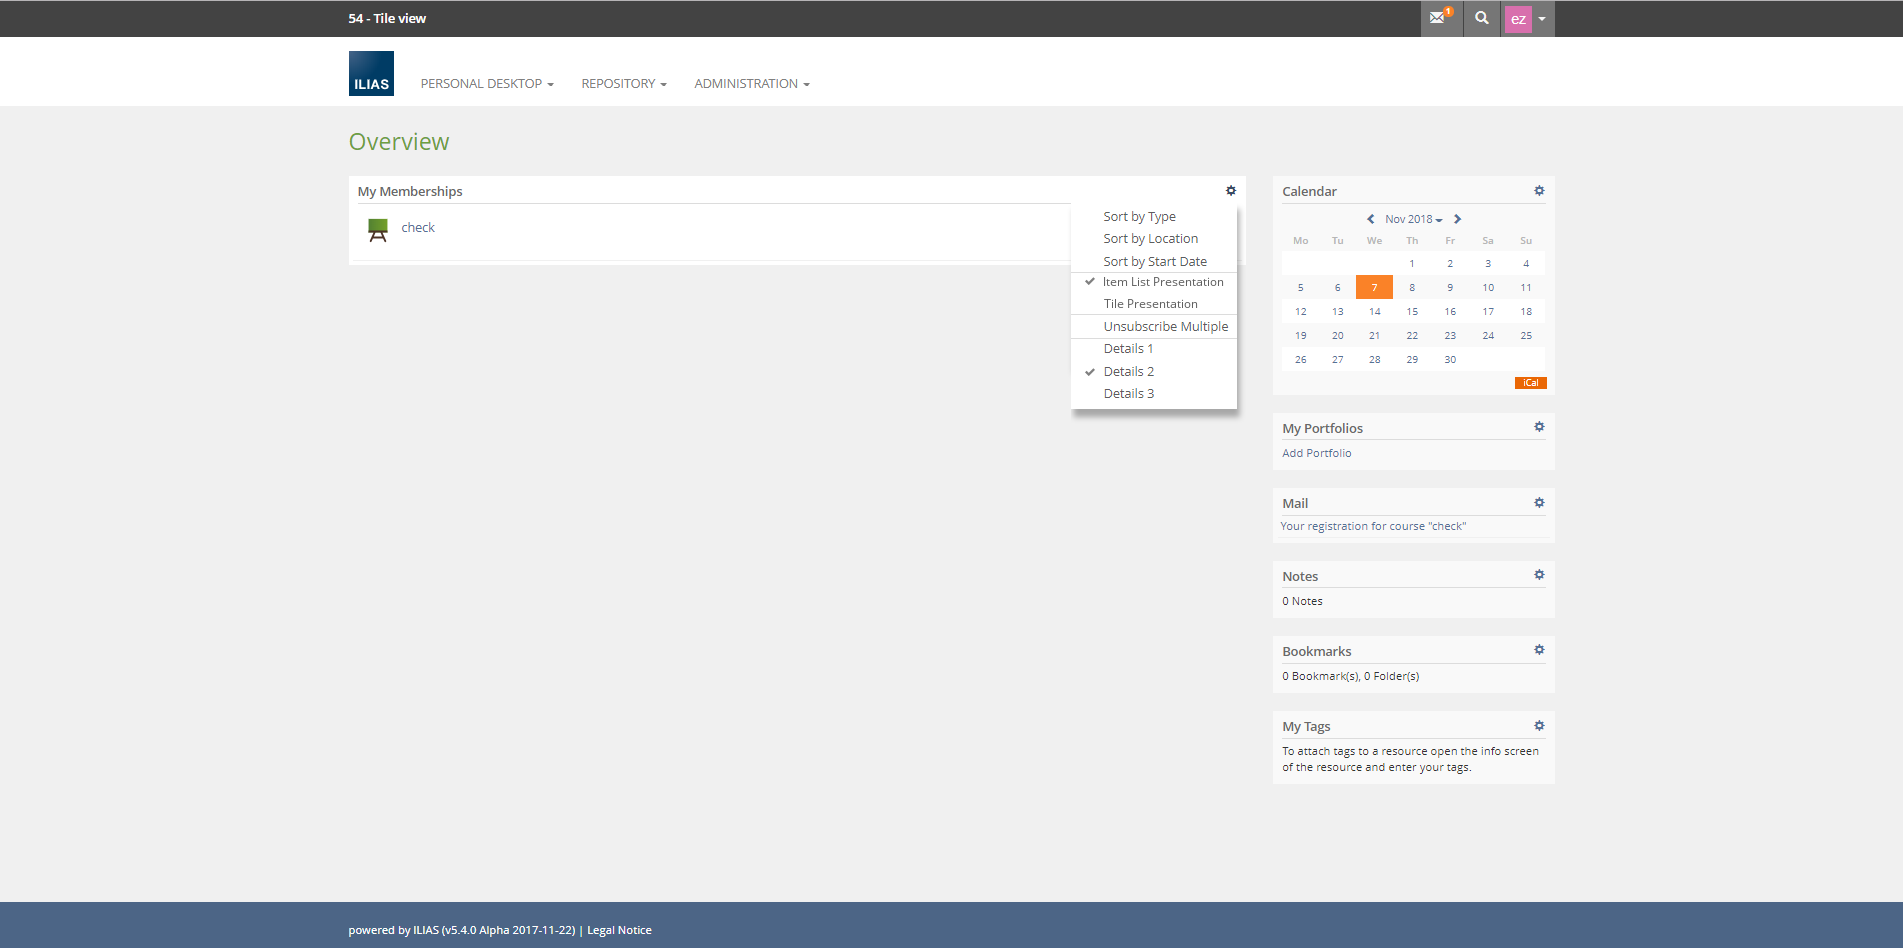Open the Bookmarks settings gear
The height and width of the screenshot is (948, 1903).
pyautogui.click(x=1539, y=650)
